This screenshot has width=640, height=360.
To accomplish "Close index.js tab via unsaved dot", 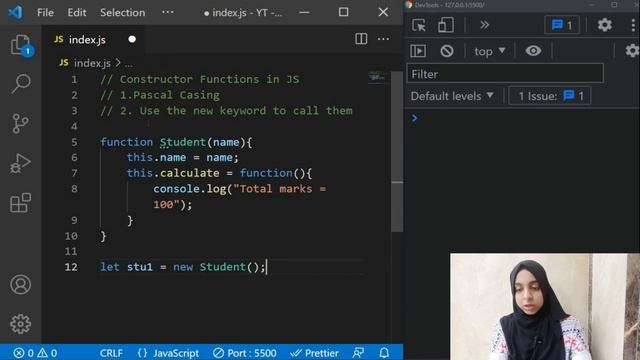I will click(x=132, y=40).
